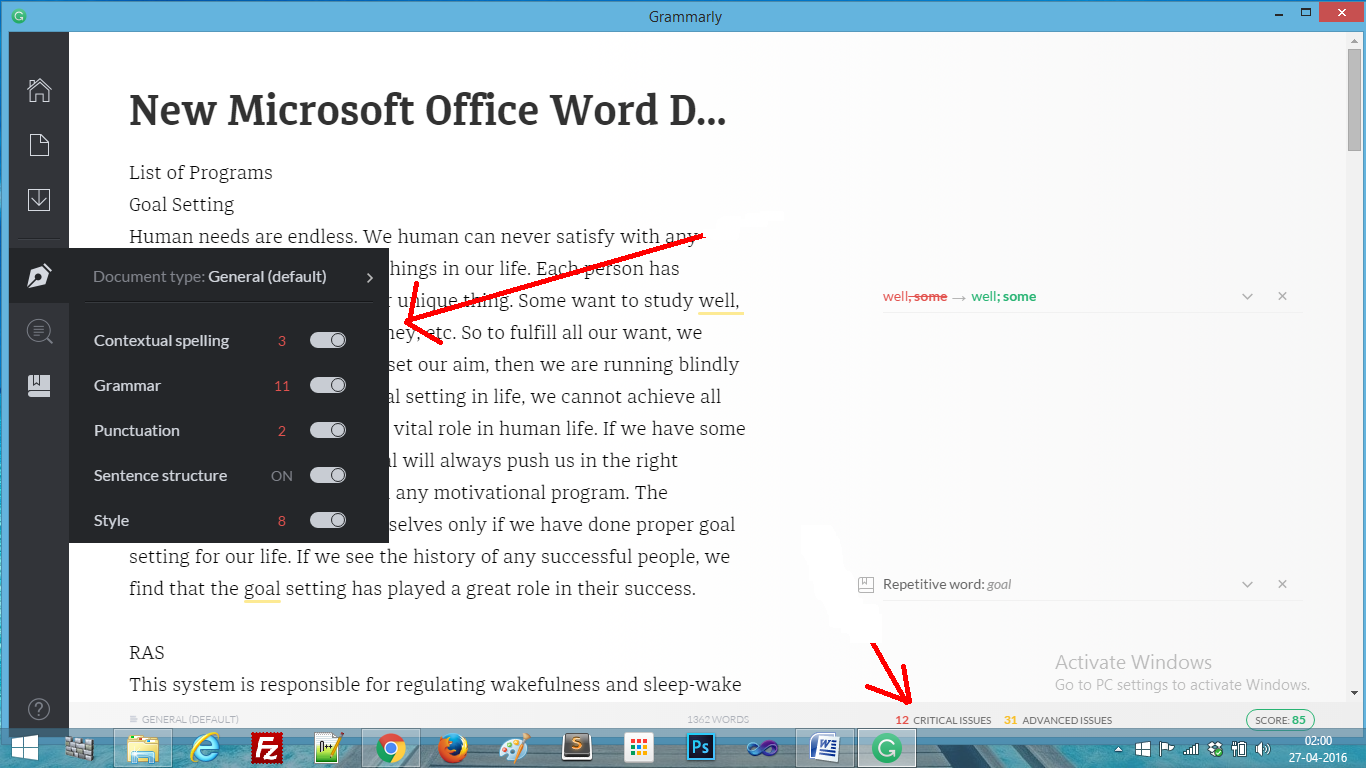Click the Grammarly taskbar icon
1366x768 pixels.
(x=886, y=748)
